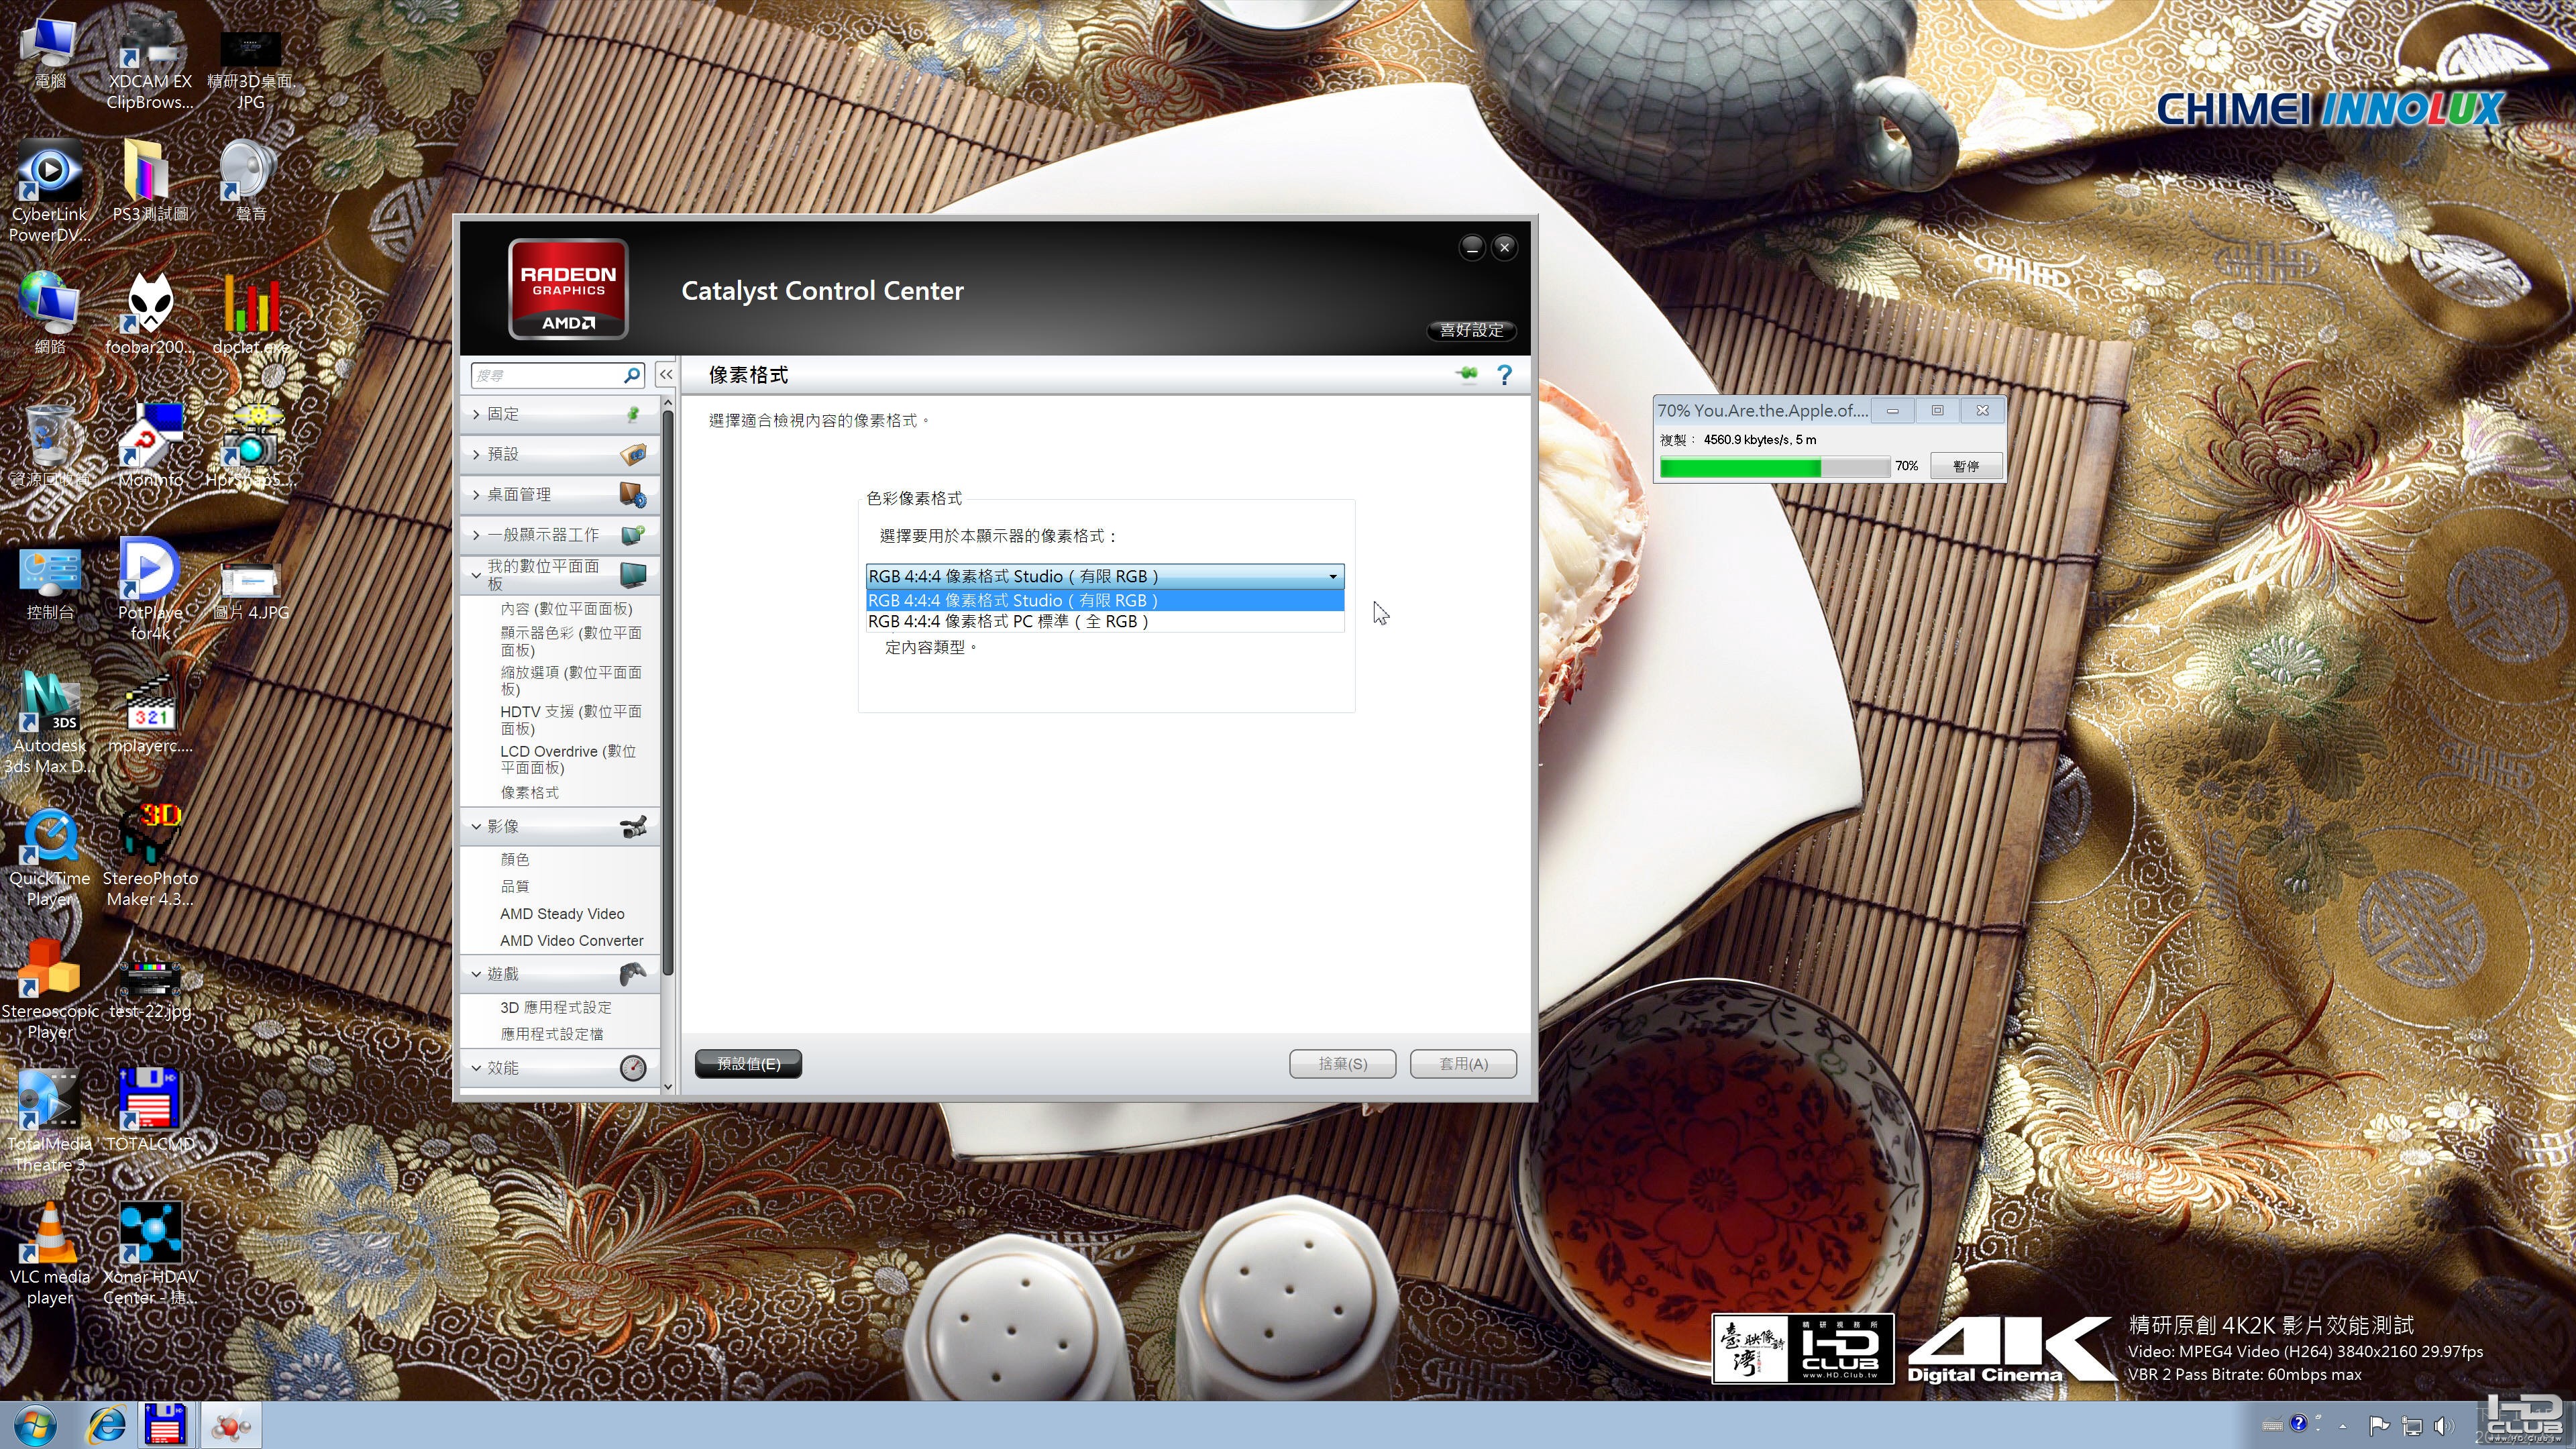
Task: Click the 喜好設定 button
Action: (1471, 330)
